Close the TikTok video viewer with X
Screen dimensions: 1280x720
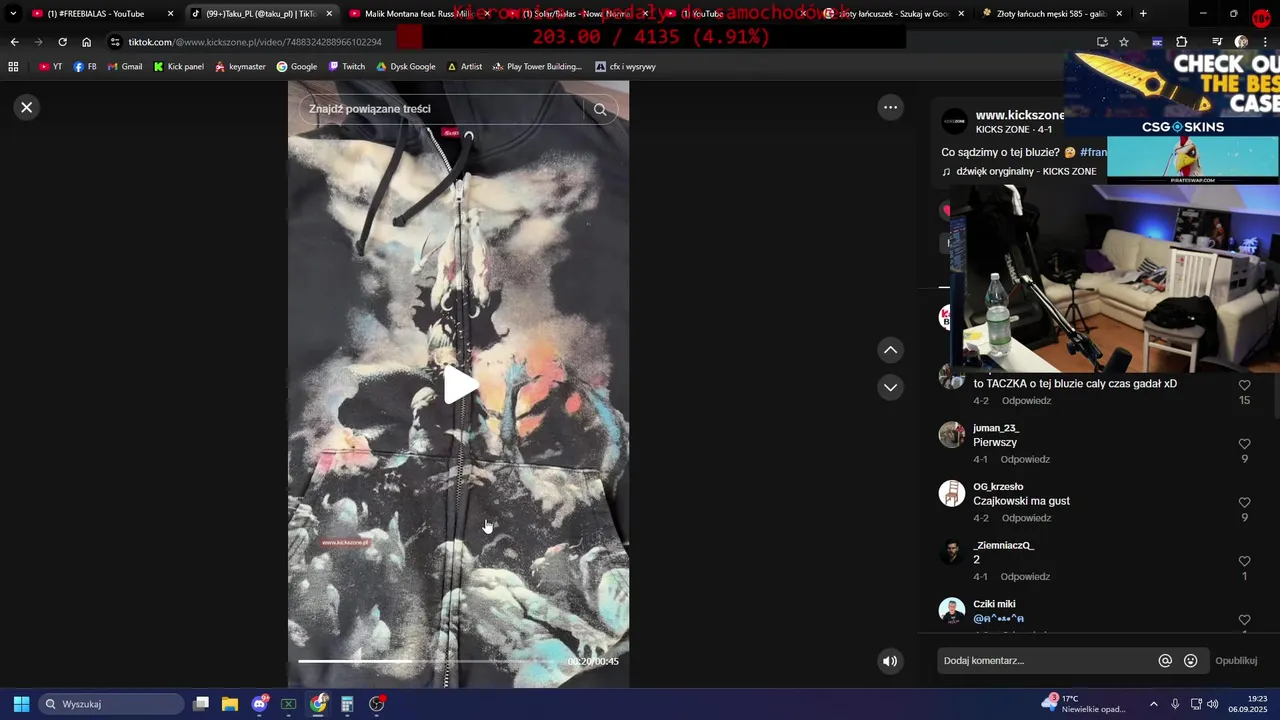[x=27, y=107]
